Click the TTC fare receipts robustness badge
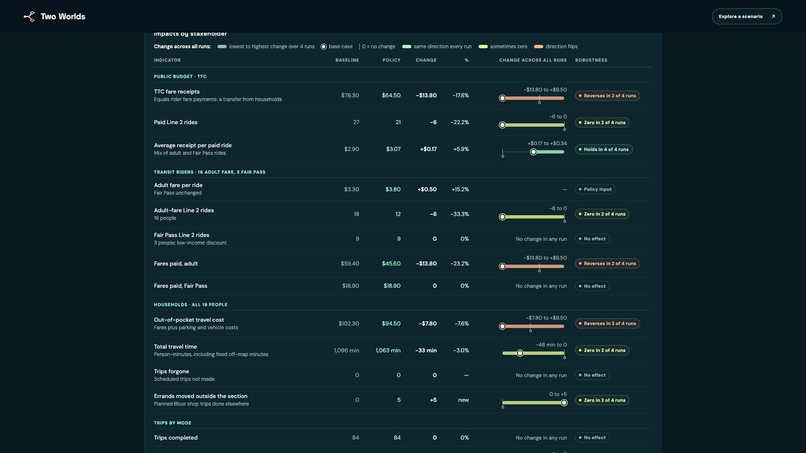The height and width of the screenshot is (453, 806). [607, 96]
